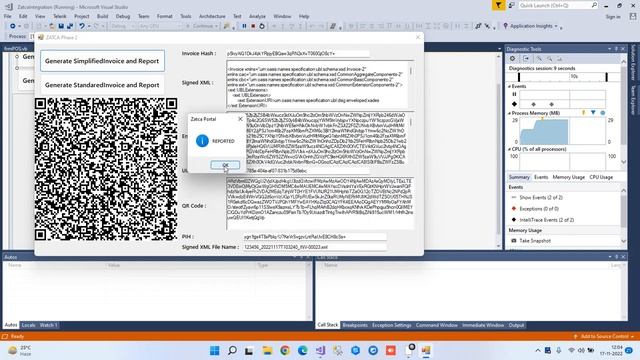
Task: Open the Help menu
Action: click(304, 16)
